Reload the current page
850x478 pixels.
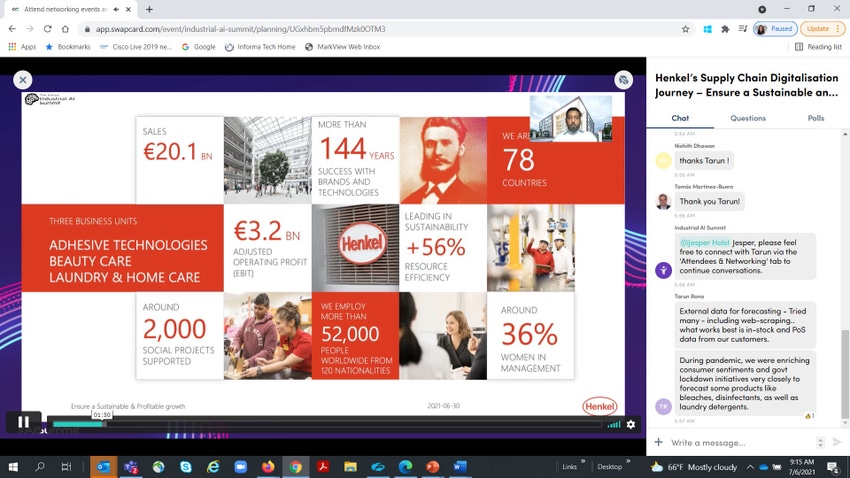48,29
